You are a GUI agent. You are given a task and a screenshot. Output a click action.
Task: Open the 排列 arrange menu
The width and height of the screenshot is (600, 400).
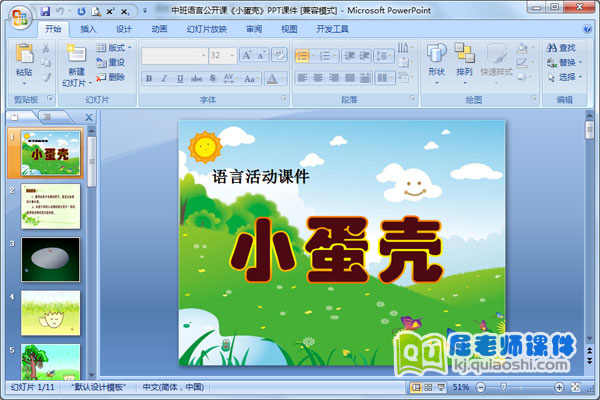point(464,64)
